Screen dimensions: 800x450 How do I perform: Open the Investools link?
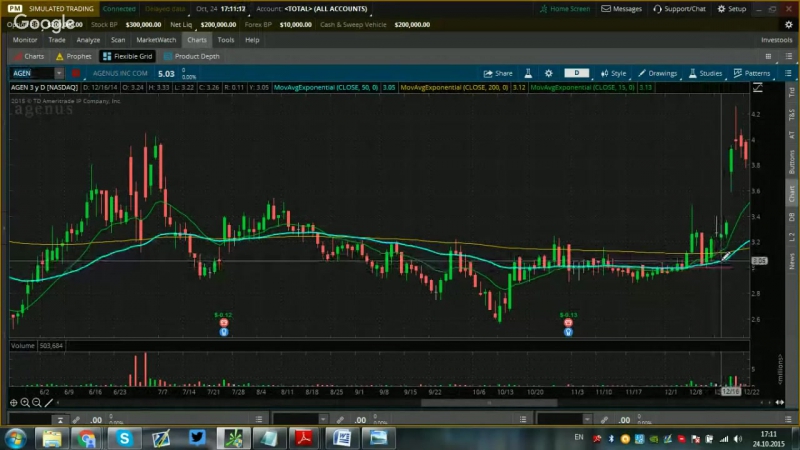tap(777, 40)
